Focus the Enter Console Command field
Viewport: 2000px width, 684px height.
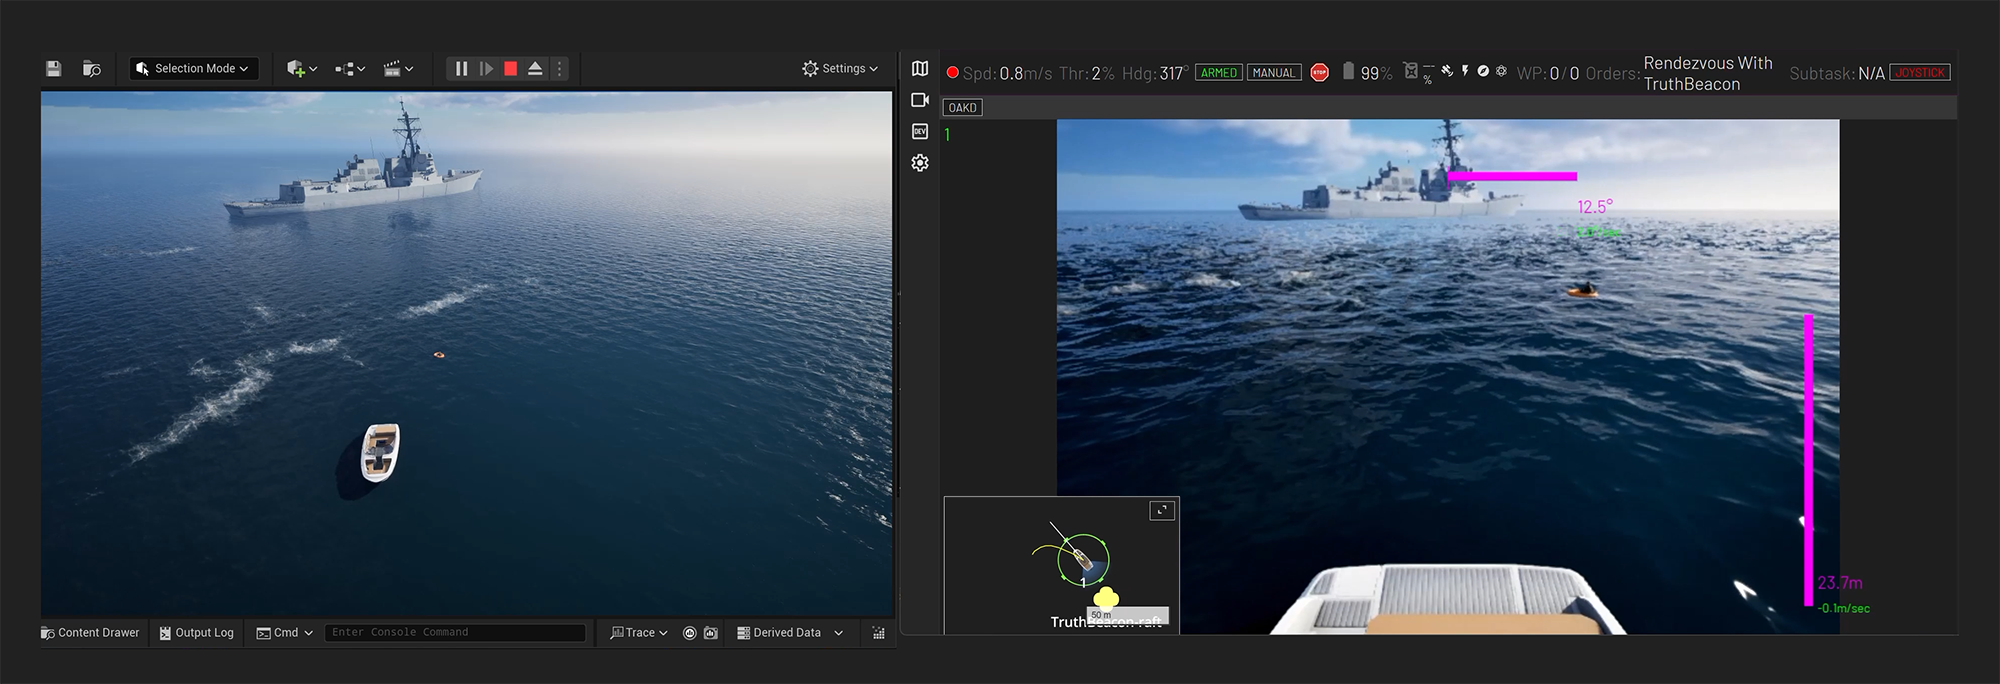point(455,633)
